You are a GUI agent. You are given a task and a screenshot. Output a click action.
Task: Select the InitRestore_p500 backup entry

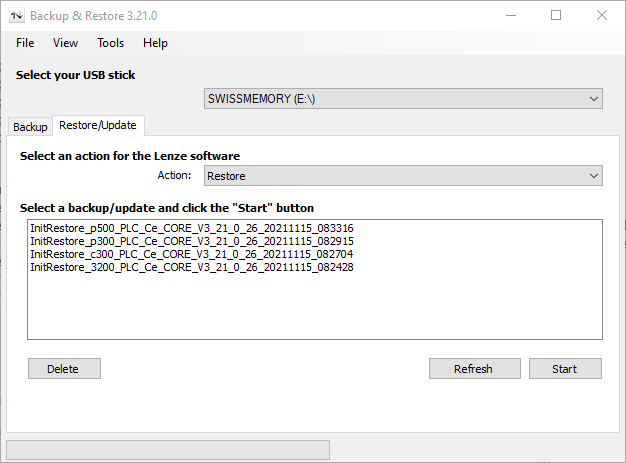pyautogui.click(x=192, y=228)
